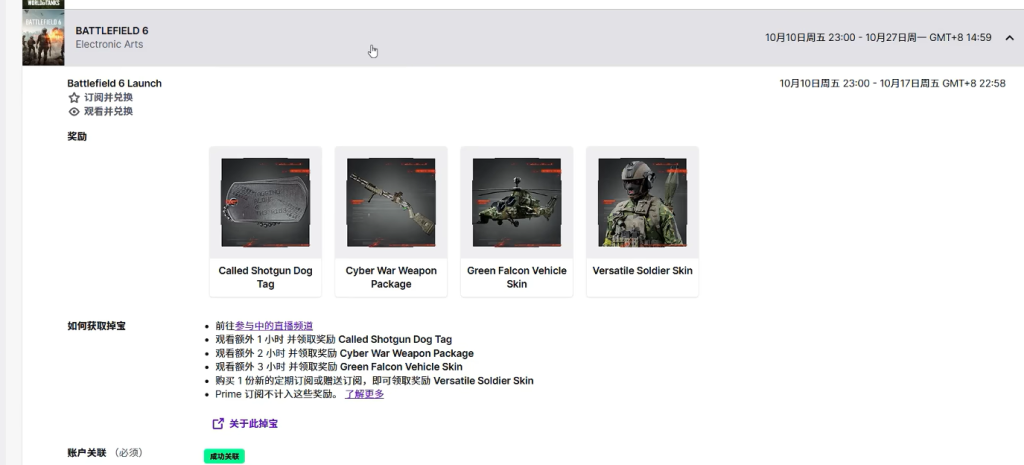Open the Cyber War Weapon Package image
The height and width of the screenshot is (465, 1024).
[x=391, y=202]
